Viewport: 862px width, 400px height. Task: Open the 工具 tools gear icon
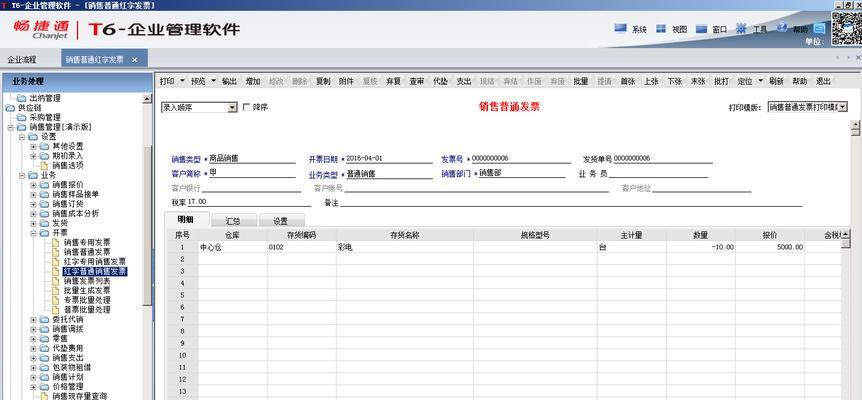pyautogui.click(x=742, y=27)
